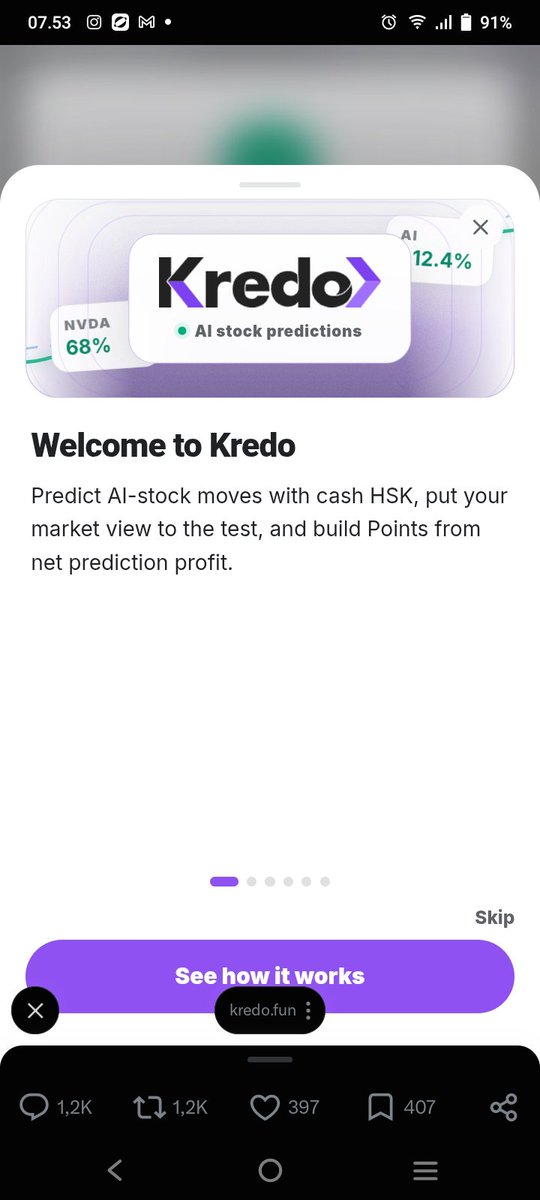Close the in-app browser with black X
Image resolution: width=540 pixels, height=1200 pixels.
coord(35,1011)
